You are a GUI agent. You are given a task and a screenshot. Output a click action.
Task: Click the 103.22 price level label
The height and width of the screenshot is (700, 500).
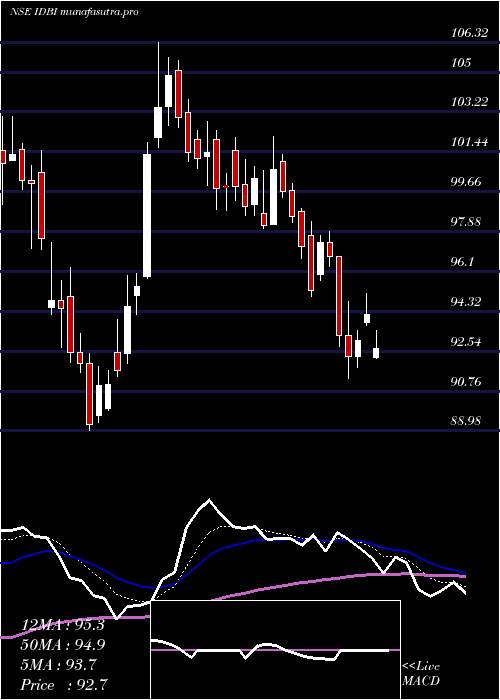click(x=469, y=102)
